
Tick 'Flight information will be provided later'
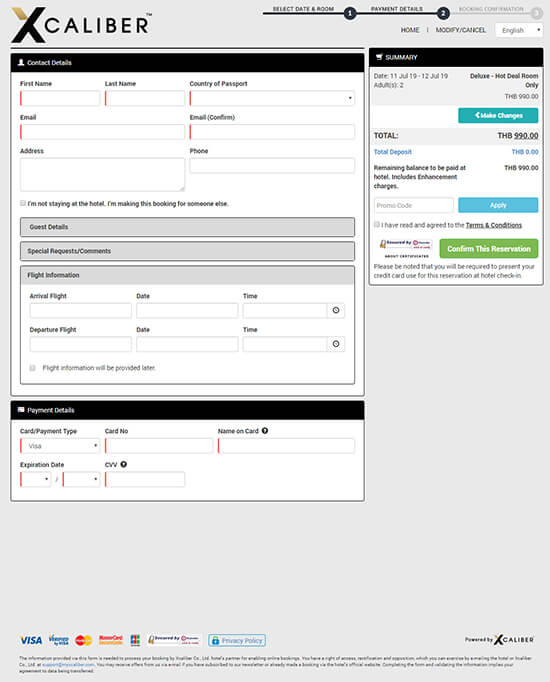coord(32,368)
